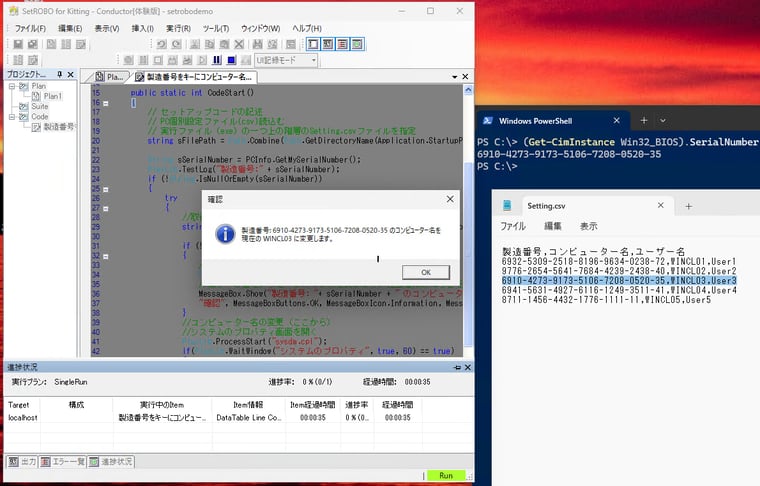Click the green Run status indicator
This screenshot has height=486, width=760.
click(x=446, y=476)
